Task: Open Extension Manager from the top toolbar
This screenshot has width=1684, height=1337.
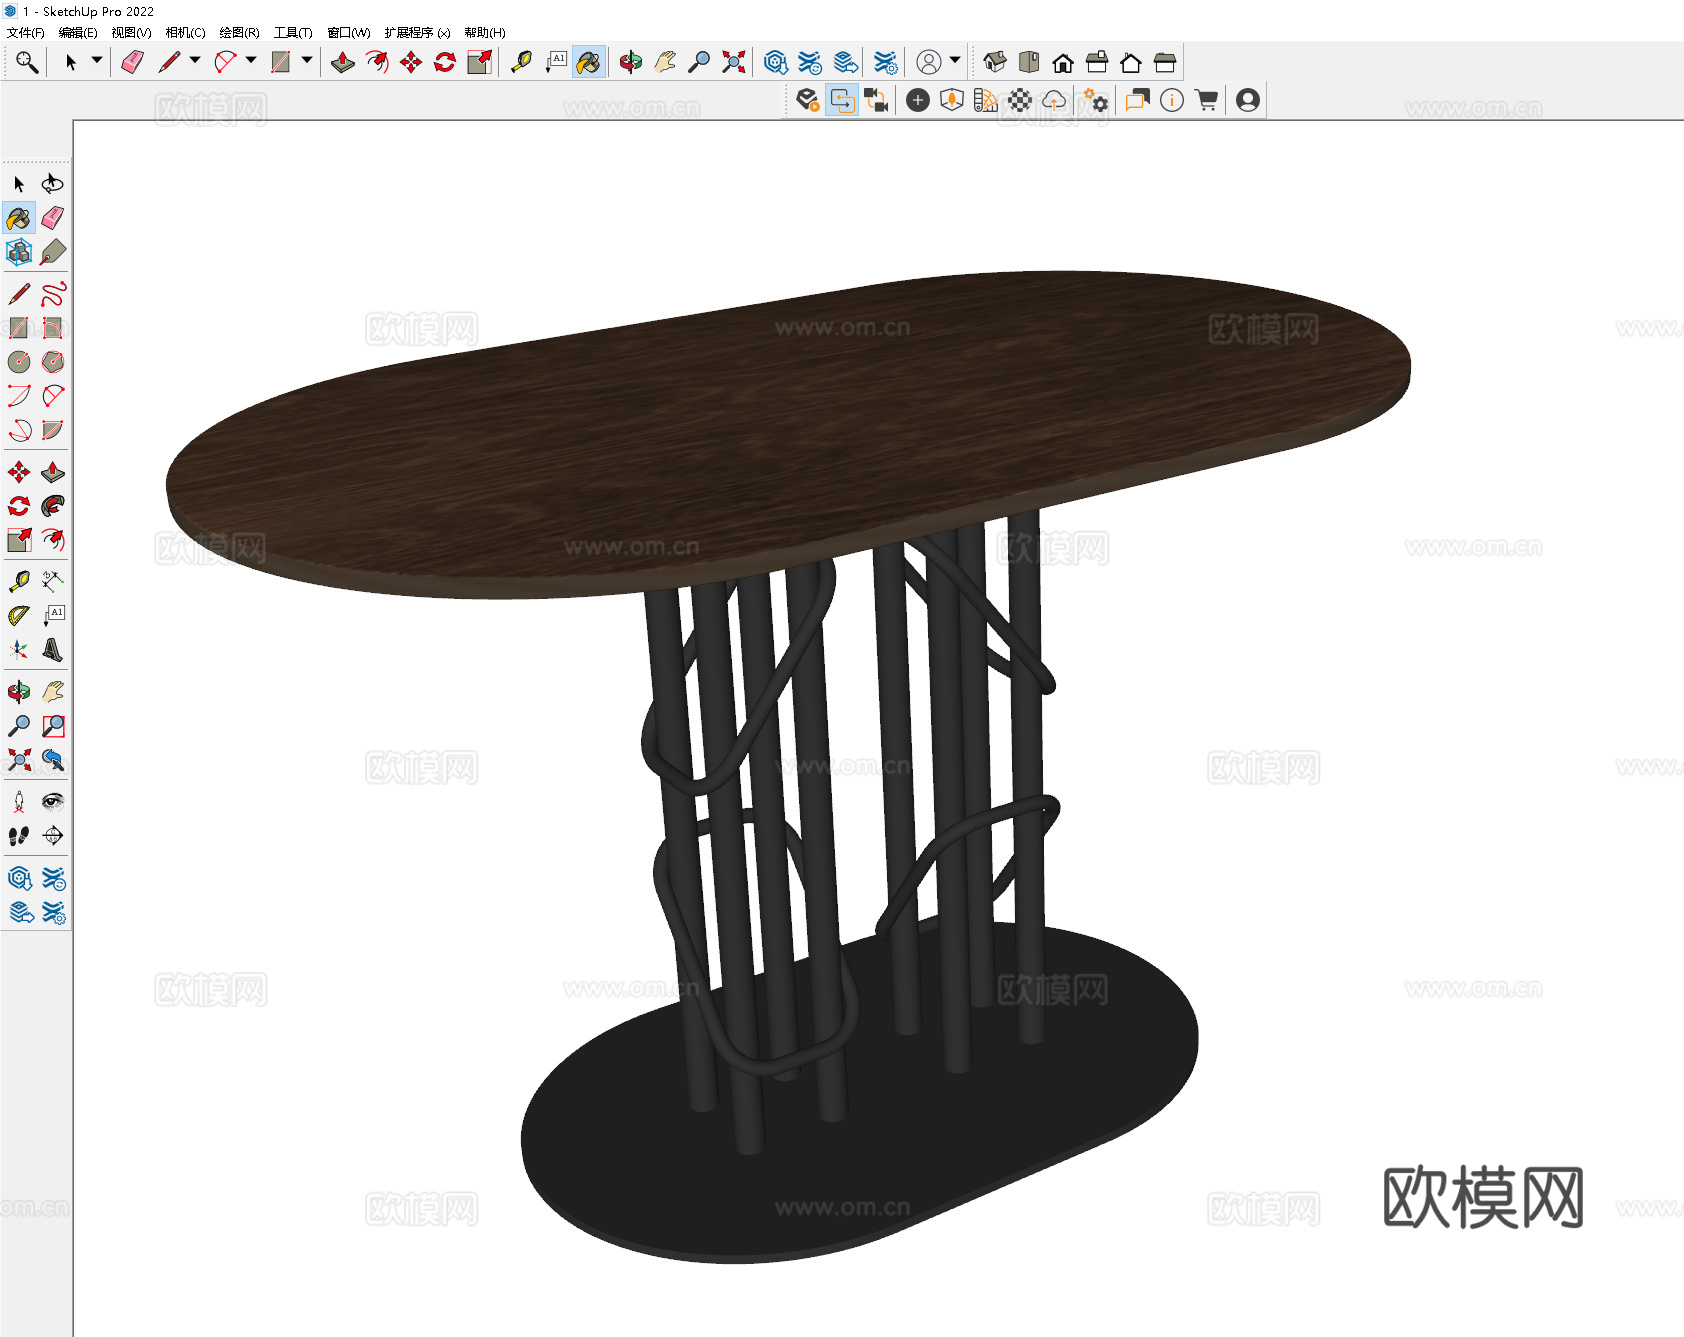Action: (x=886, y=62)
